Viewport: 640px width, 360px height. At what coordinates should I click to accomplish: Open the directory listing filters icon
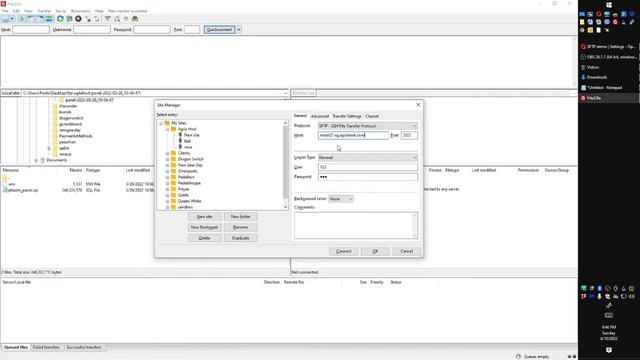point(108,19)
